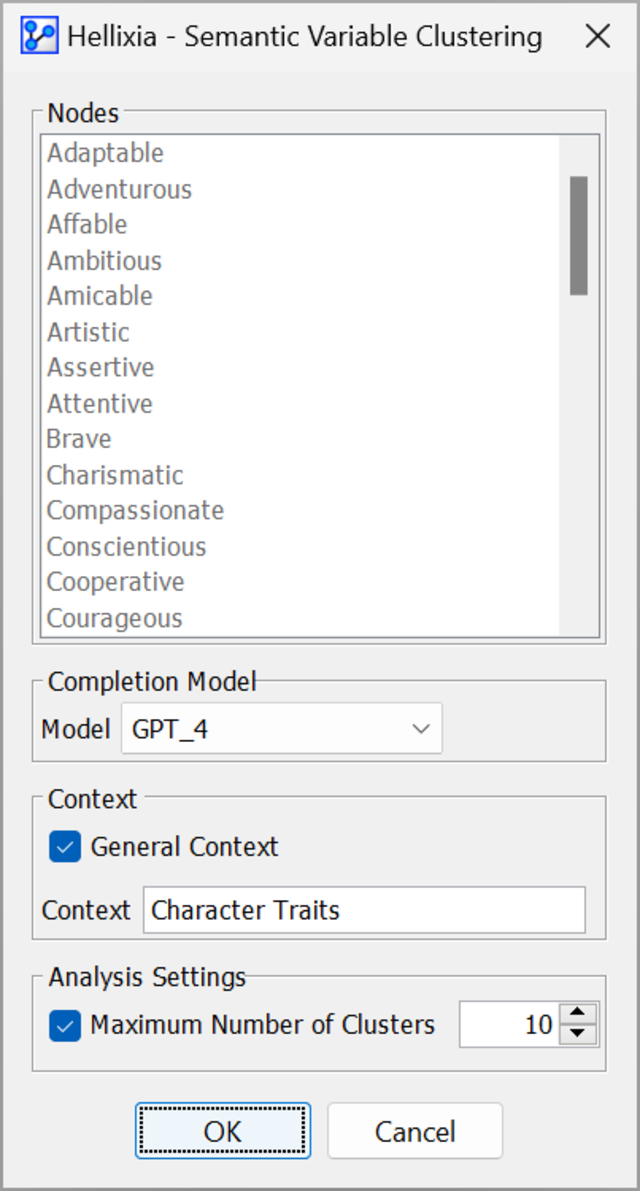This screenshot has height=1191, width=640.
Task: Select the Compassionate node entry
Action: click(x=135, y=510)
